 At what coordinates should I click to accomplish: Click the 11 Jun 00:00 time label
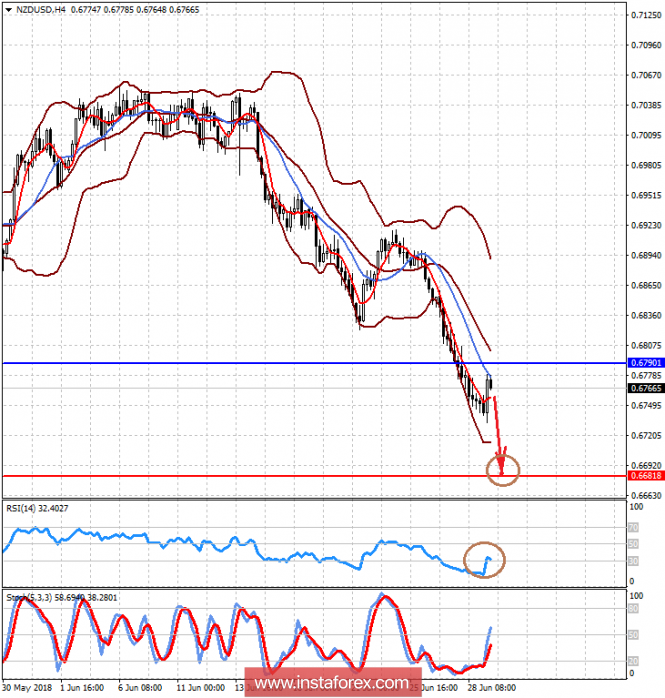[198, 690]
